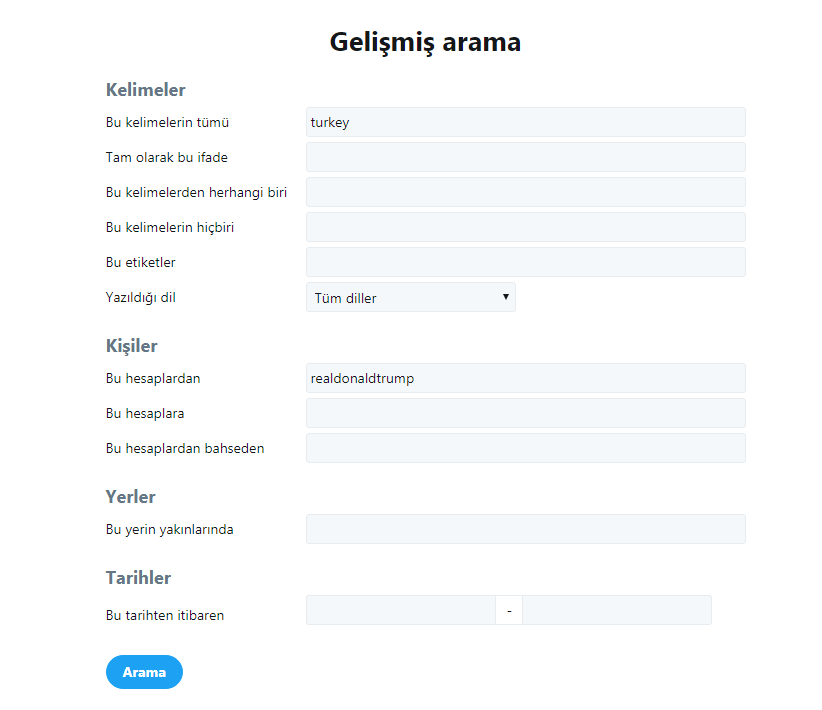
Task: Click the 'Yerler' section heading
Action: (x=131, y=497)
